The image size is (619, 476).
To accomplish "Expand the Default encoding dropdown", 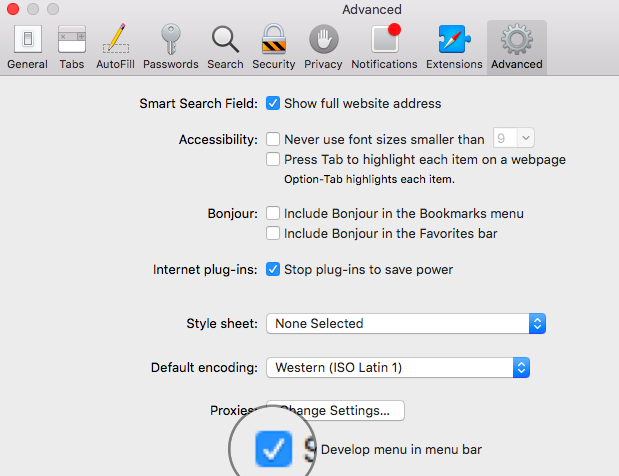I will point(397,368).
